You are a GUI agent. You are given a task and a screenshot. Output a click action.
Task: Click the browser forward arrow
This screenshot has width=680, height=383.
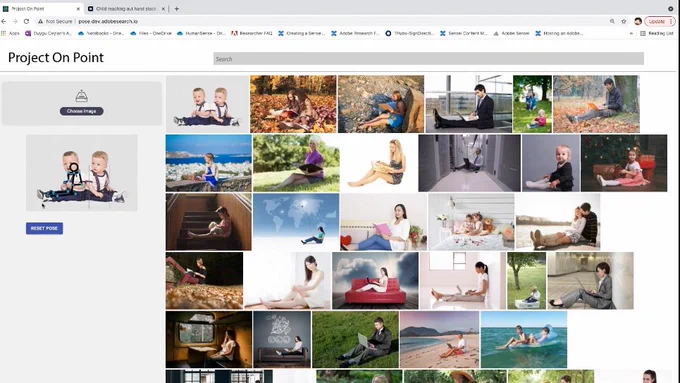[x=15, y=21]
